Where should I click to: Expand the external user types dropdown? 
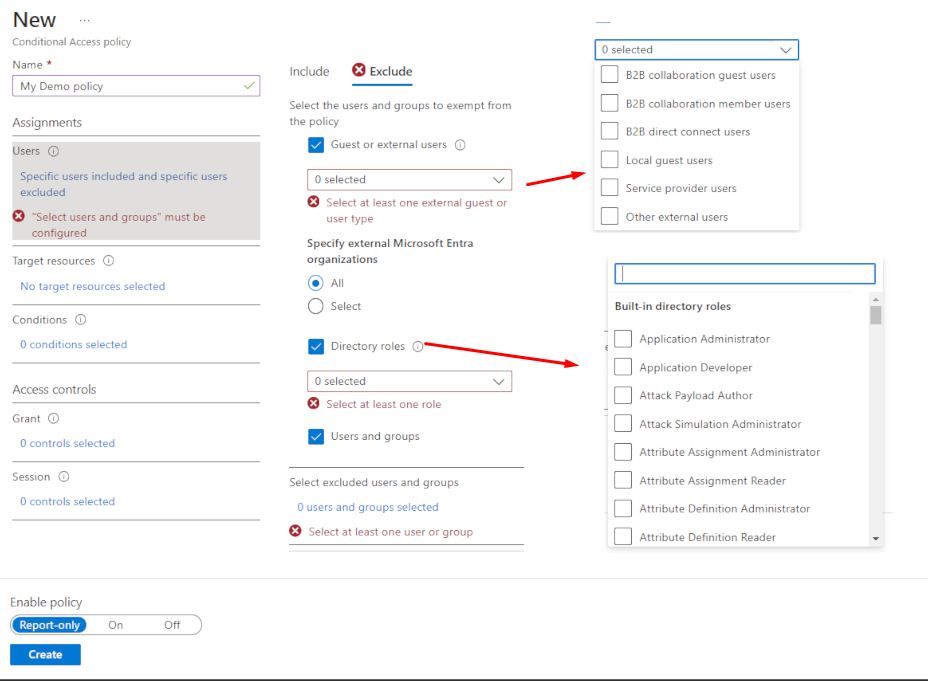pyautogui.click(x=409, y=180)
